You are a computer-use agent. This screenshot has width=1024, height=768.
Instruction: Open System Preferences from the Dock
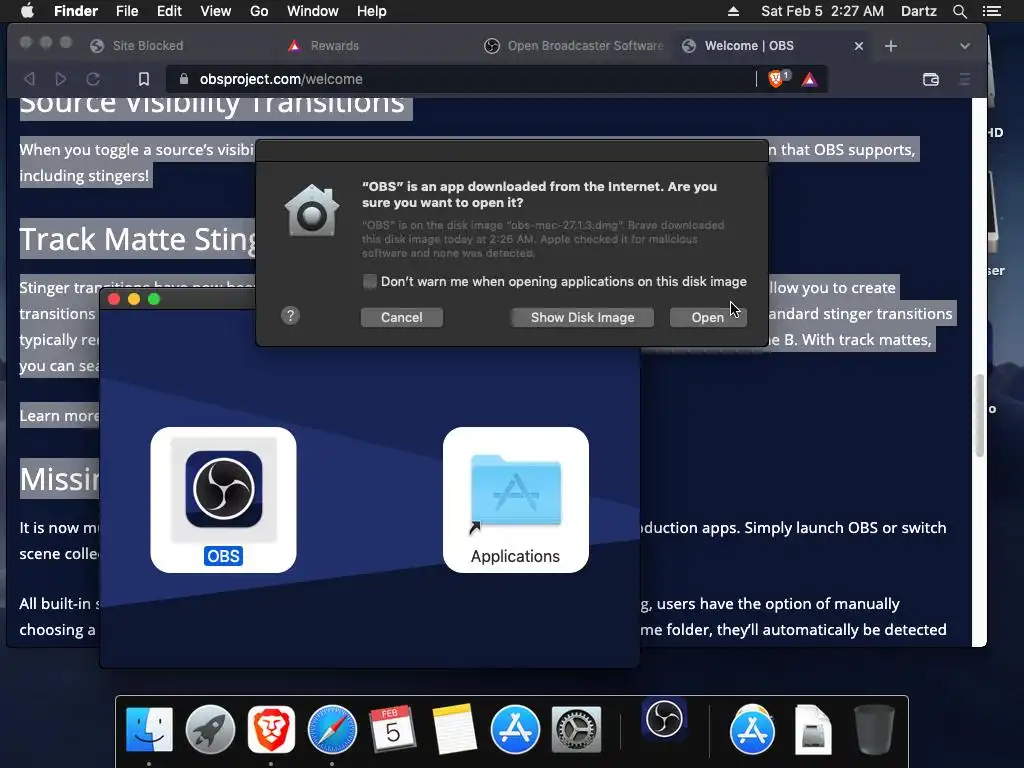coord(576,729)
